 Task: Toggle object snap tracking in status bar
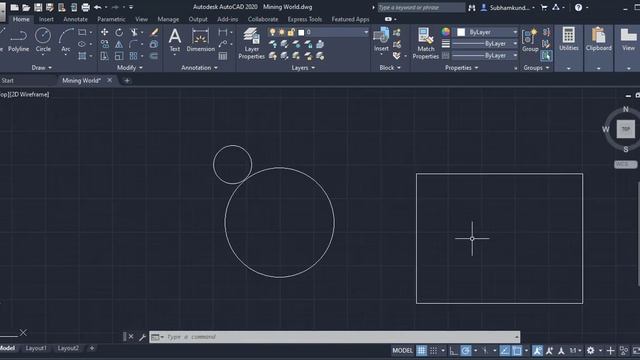coord(505,350)
